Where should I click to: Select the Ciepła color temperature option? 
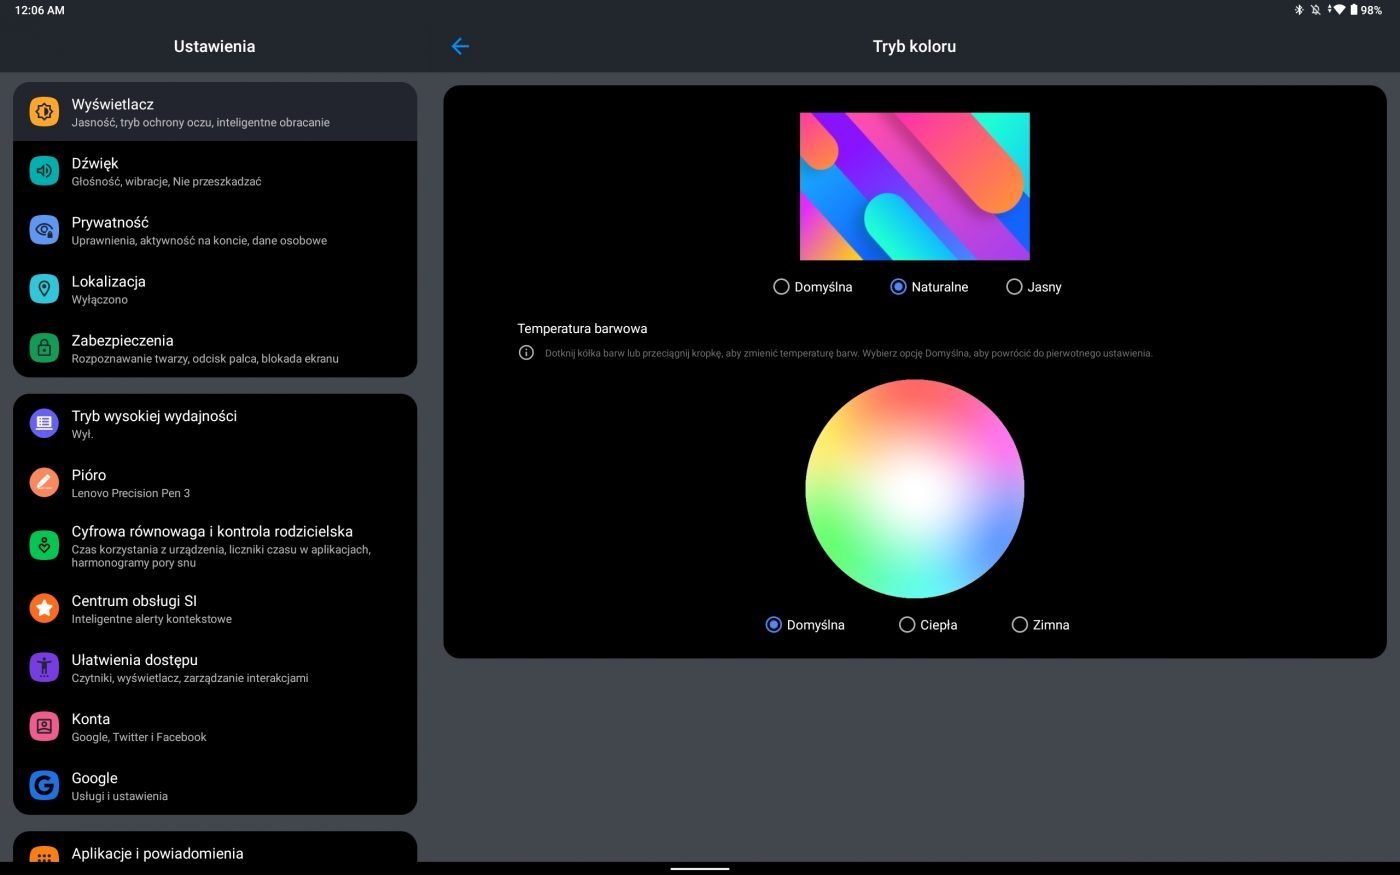[x=928, y=625]
